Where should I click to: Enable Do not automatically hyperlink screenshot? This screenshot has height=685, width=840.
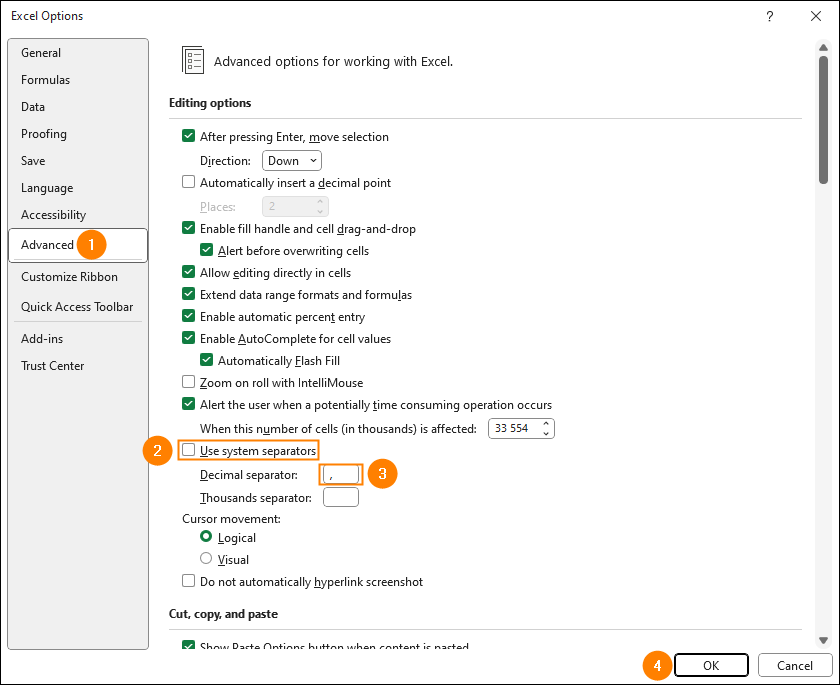click(188, 581)
